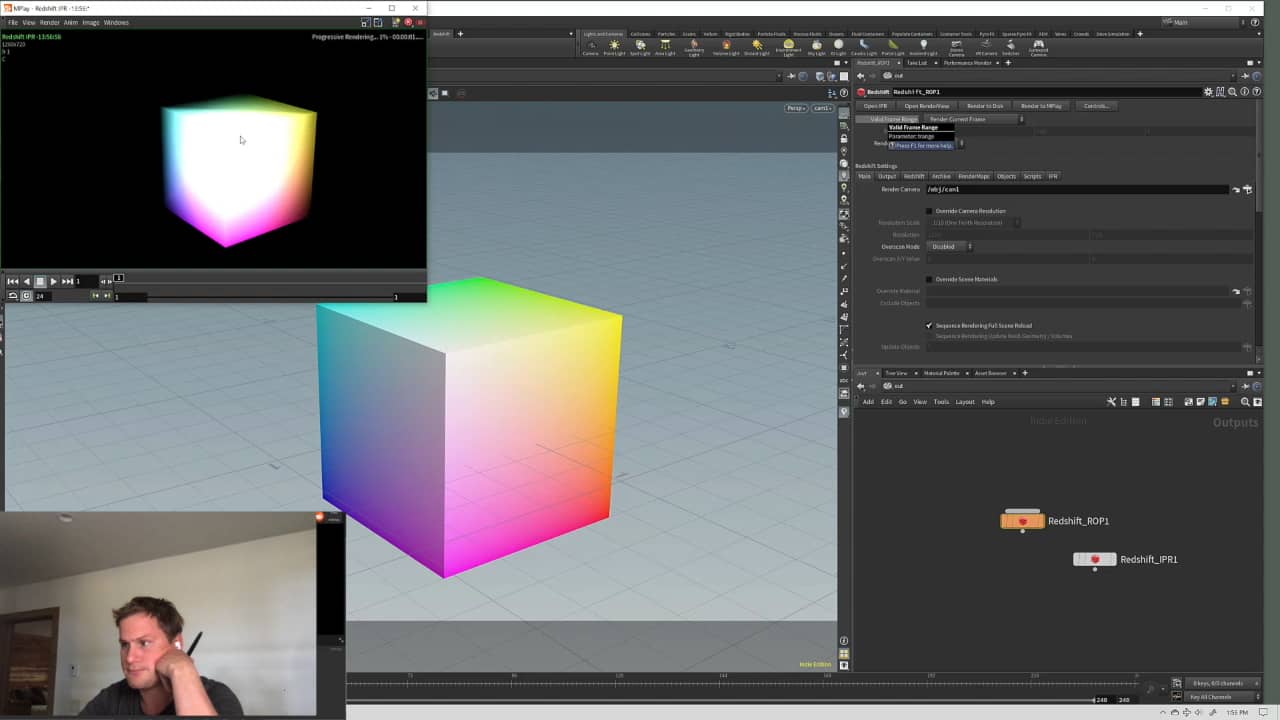This screenshot has width=1280, height=720.
Task: Click network editor find magnifier icon
Action: [x=1245, y=402]
